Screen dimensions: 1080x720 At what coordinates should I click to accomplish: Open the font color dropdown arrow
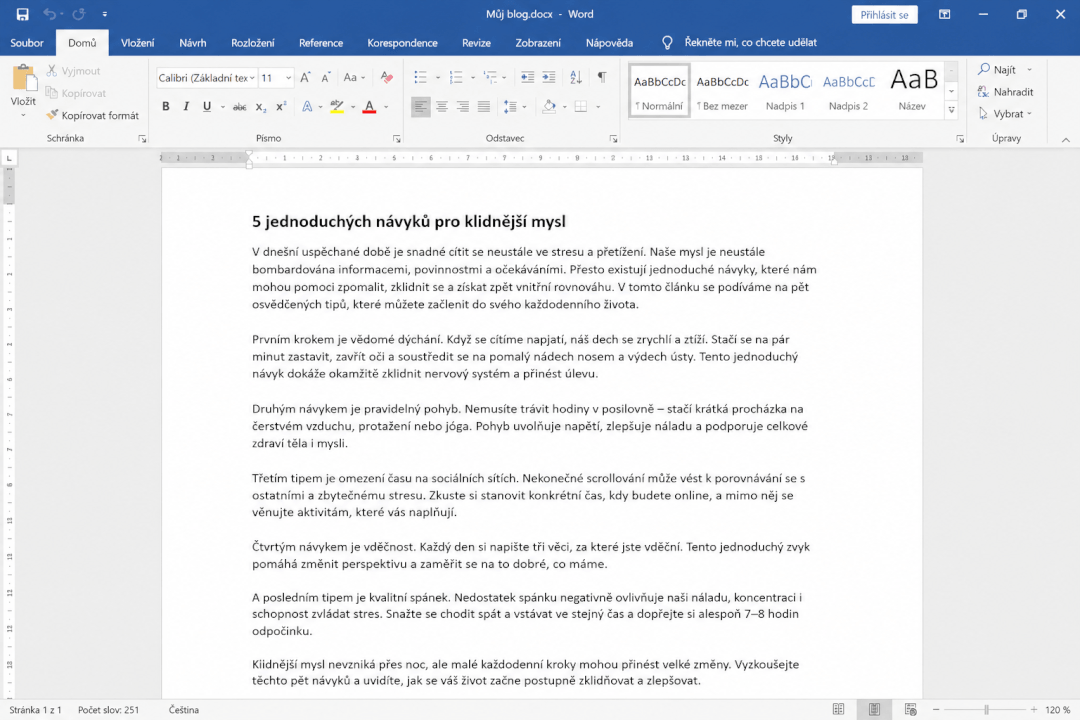[x=386, y=107]
